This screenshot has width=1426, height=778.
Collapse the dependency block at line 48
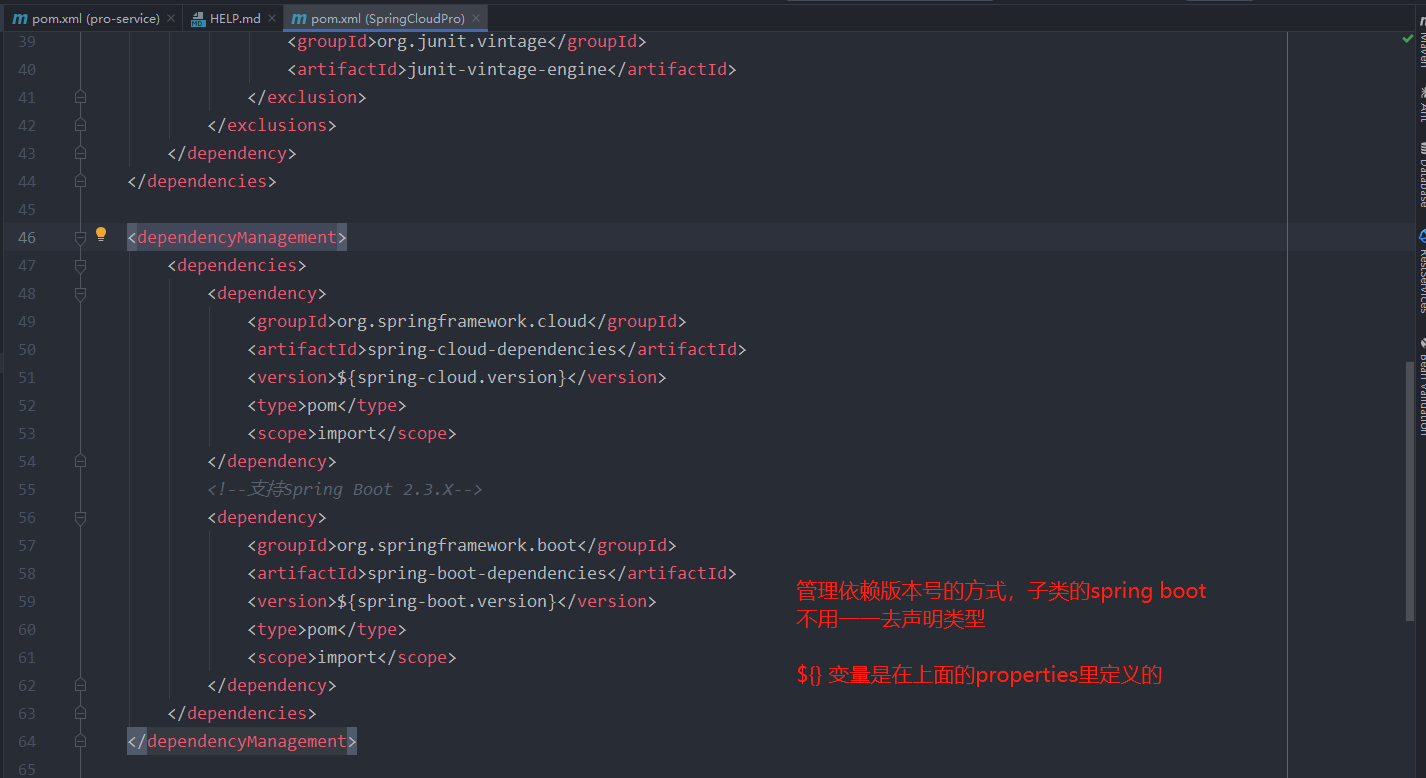(x=81, y=293)
